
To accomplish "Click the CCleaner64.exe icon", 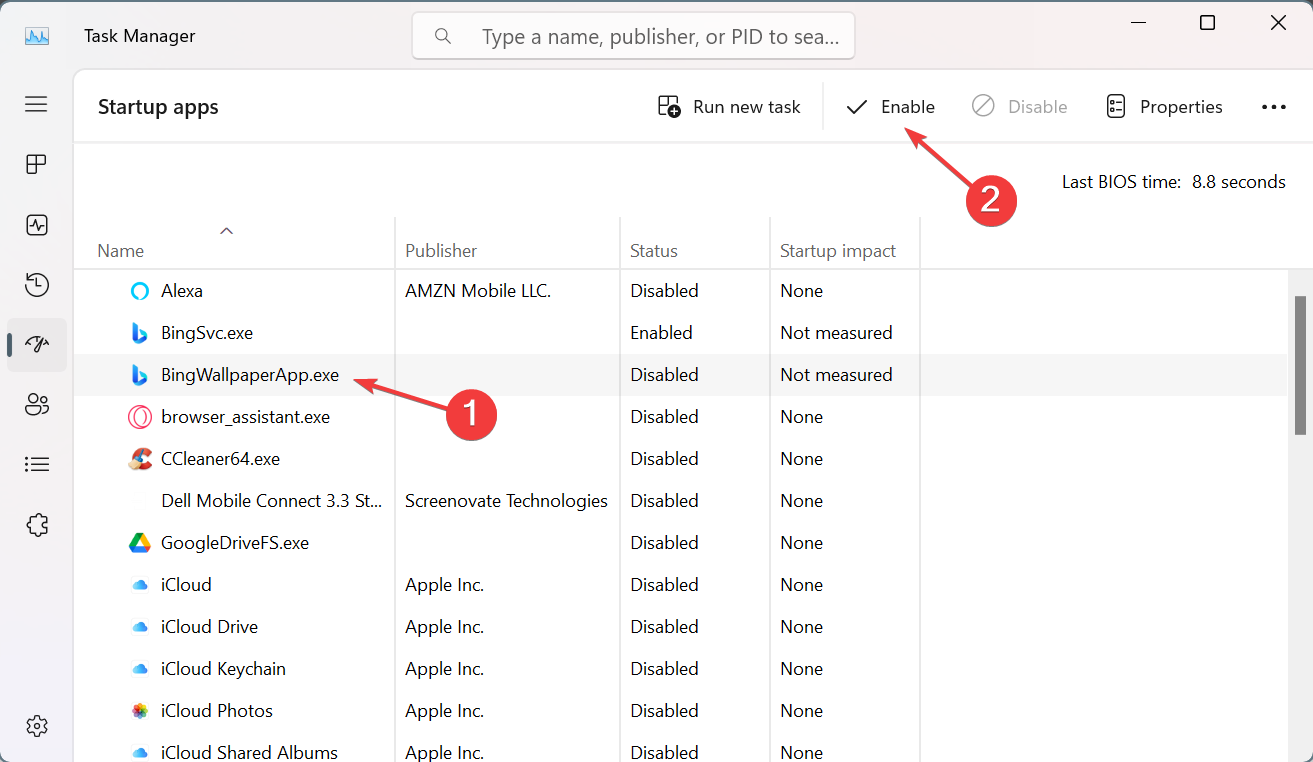I will point(139,459).
